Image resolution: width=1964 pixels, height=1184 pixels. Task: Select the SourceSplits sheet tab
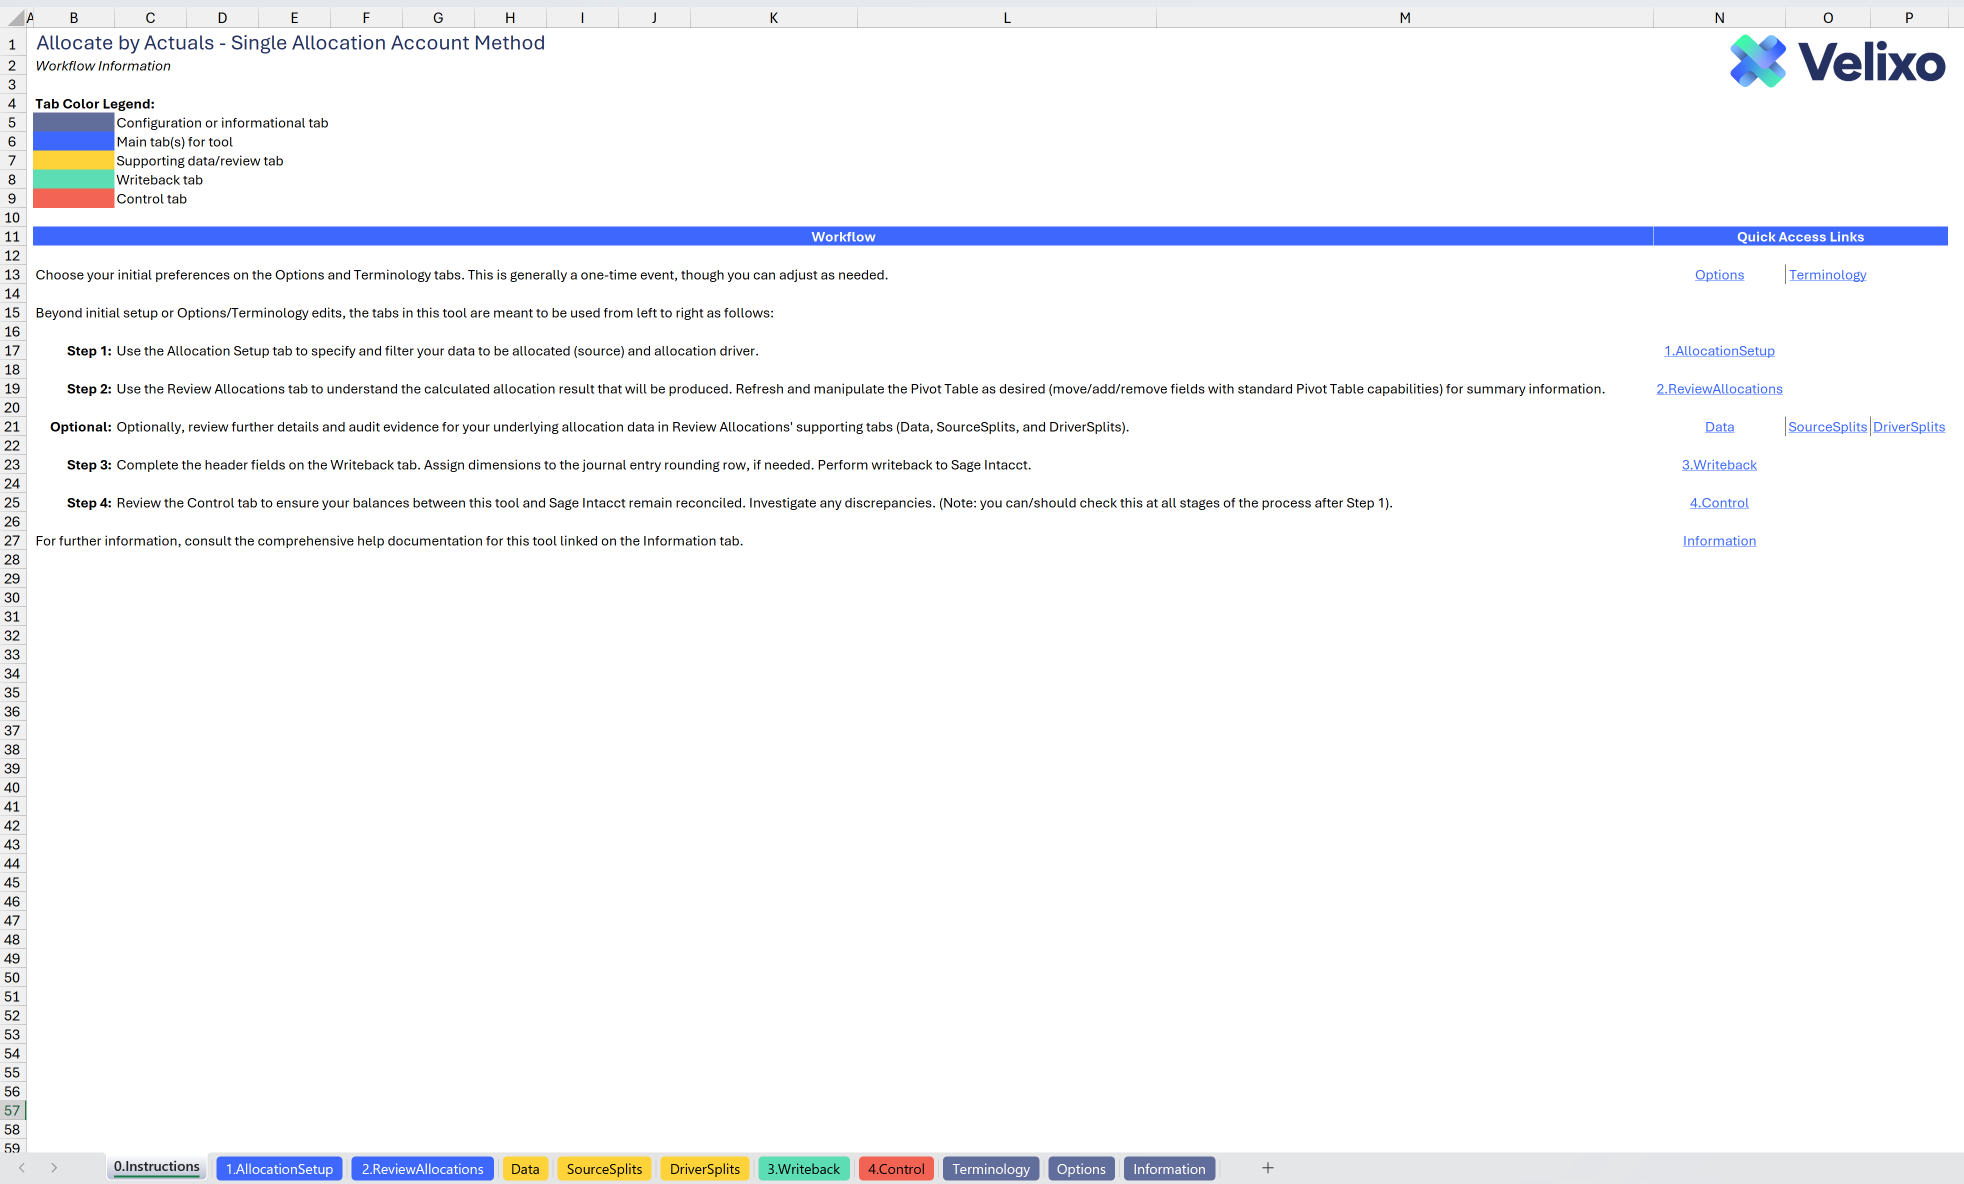point(604,1169)
